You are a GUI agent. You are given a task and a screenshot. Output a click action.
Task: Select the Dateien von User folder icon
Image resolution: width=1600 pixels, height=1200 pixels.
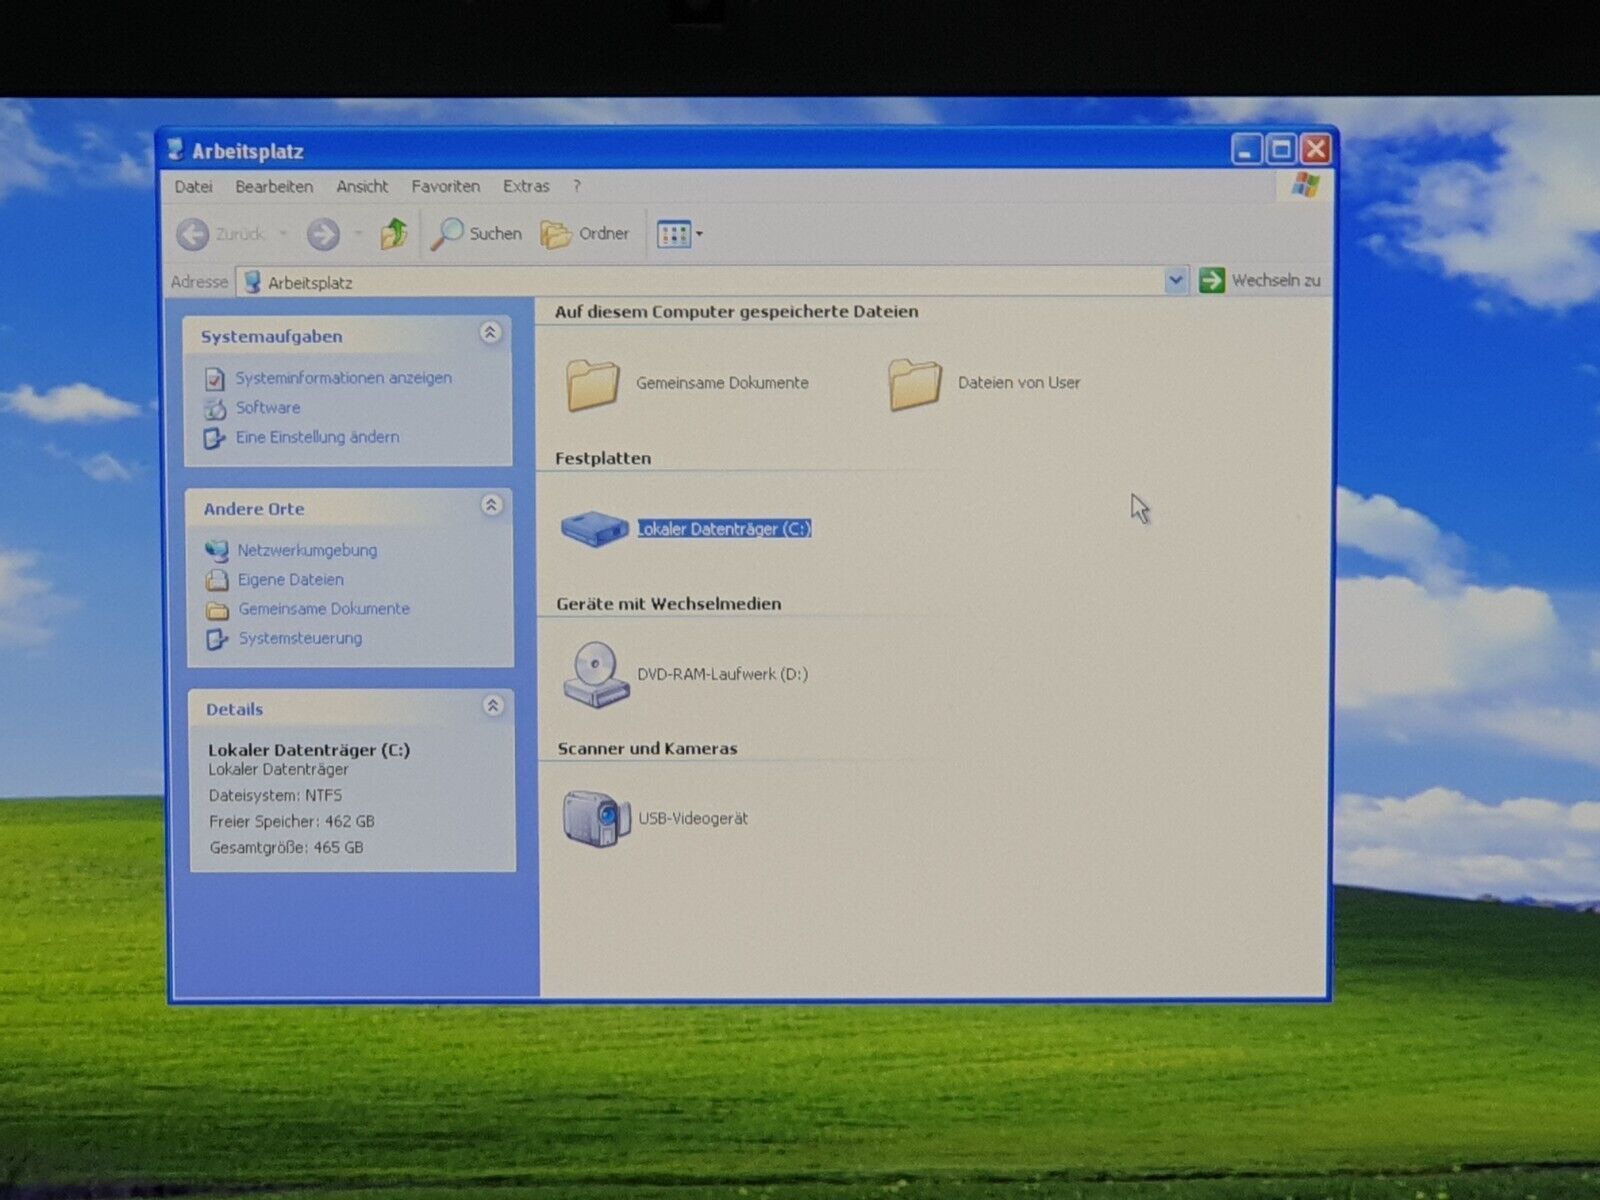point(914,384)
